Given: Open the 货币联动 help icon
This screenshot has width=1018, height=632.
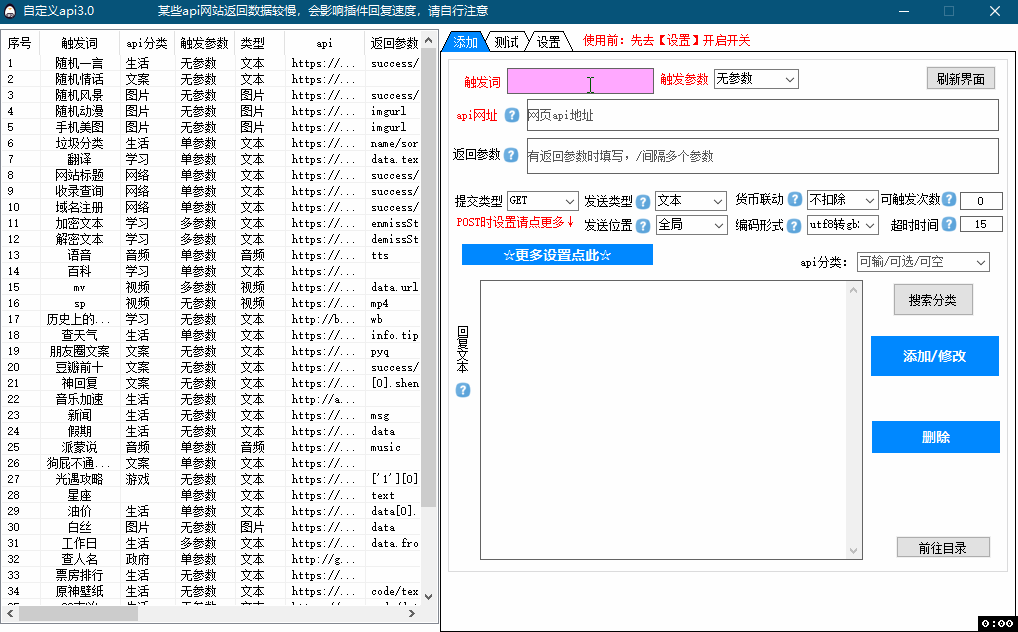Looking at the screenshot, I should (x=793, y=199).
